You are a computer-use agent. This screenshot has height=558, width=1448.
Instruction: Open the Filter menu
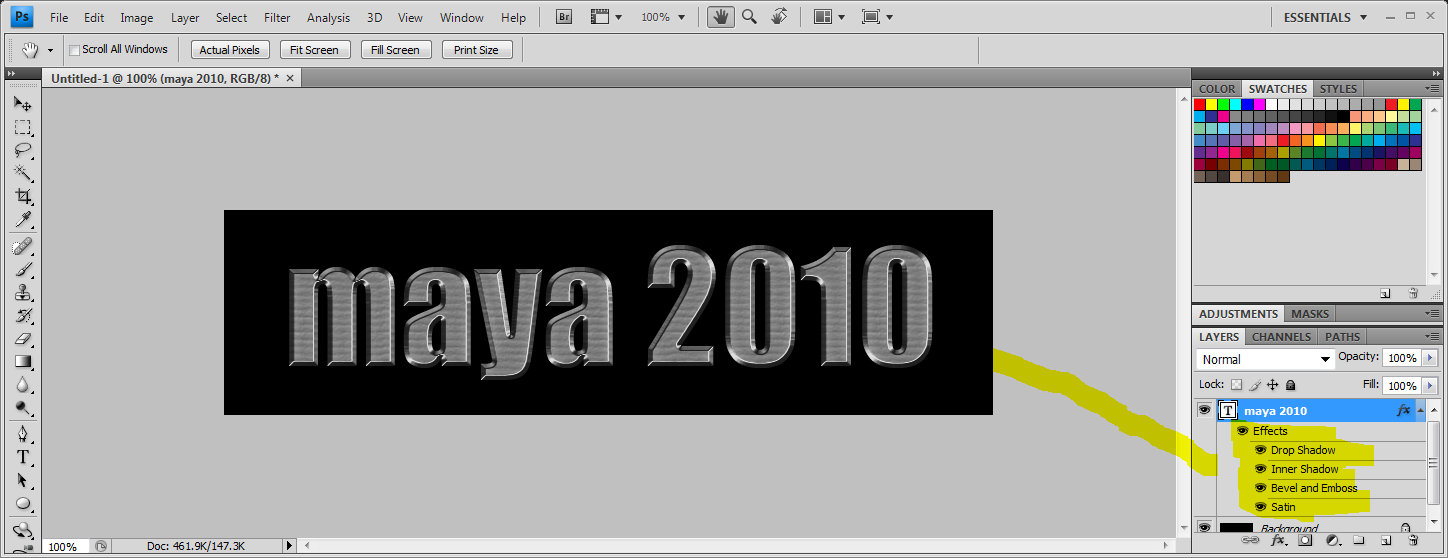(277, 17)
